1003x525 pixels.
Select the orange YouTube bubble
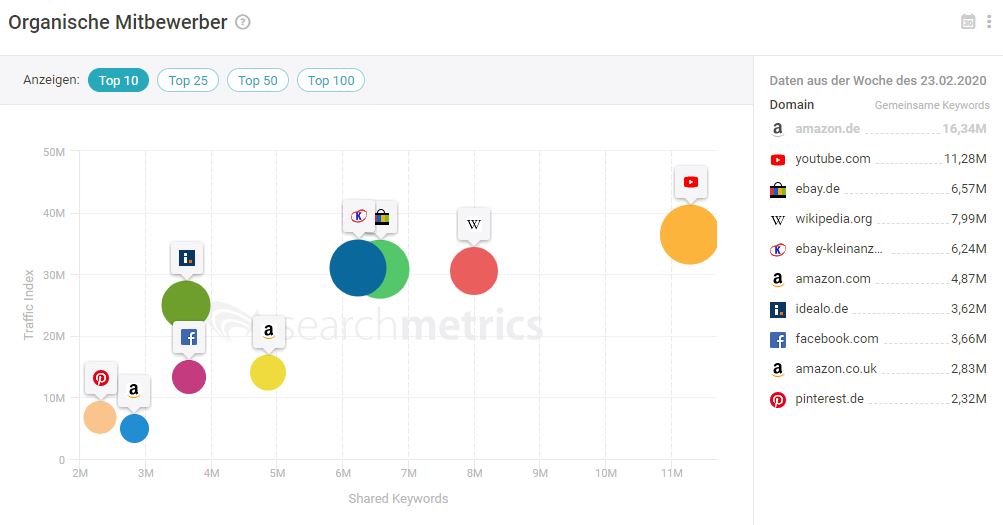(688, 235)
